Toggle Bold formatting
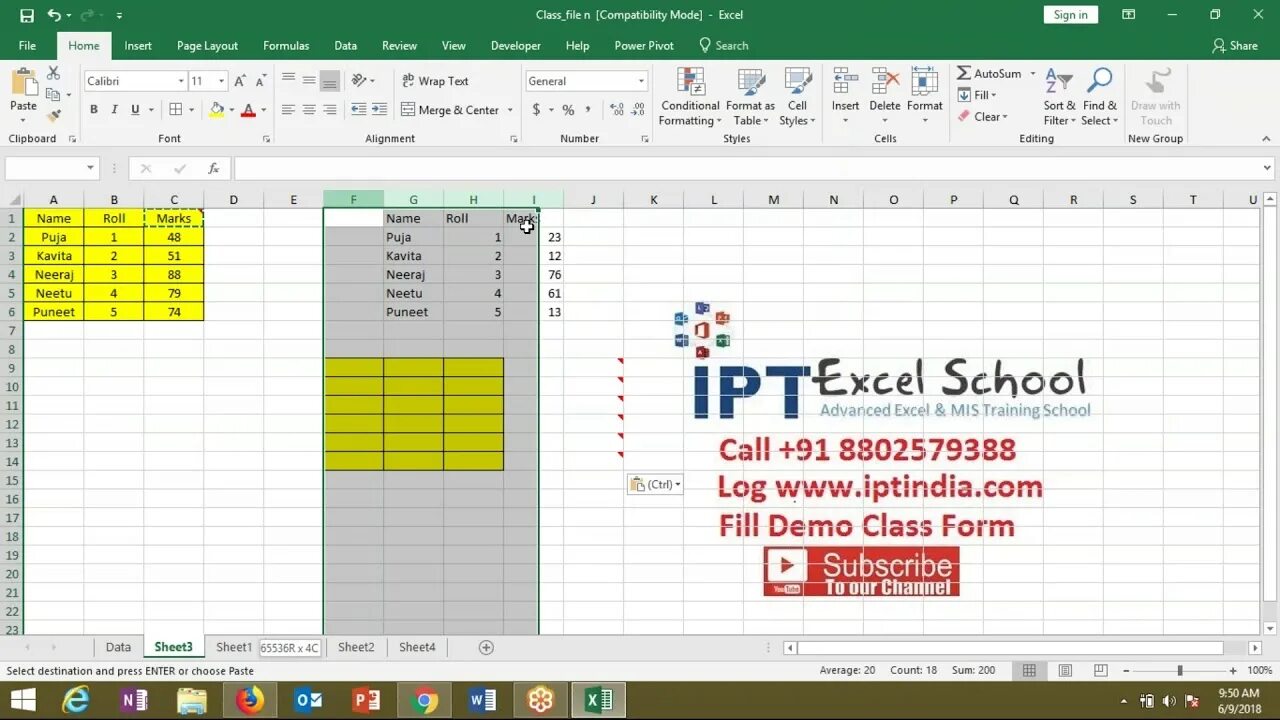This screenshot has height=720, width=1280. click(94, 110)
